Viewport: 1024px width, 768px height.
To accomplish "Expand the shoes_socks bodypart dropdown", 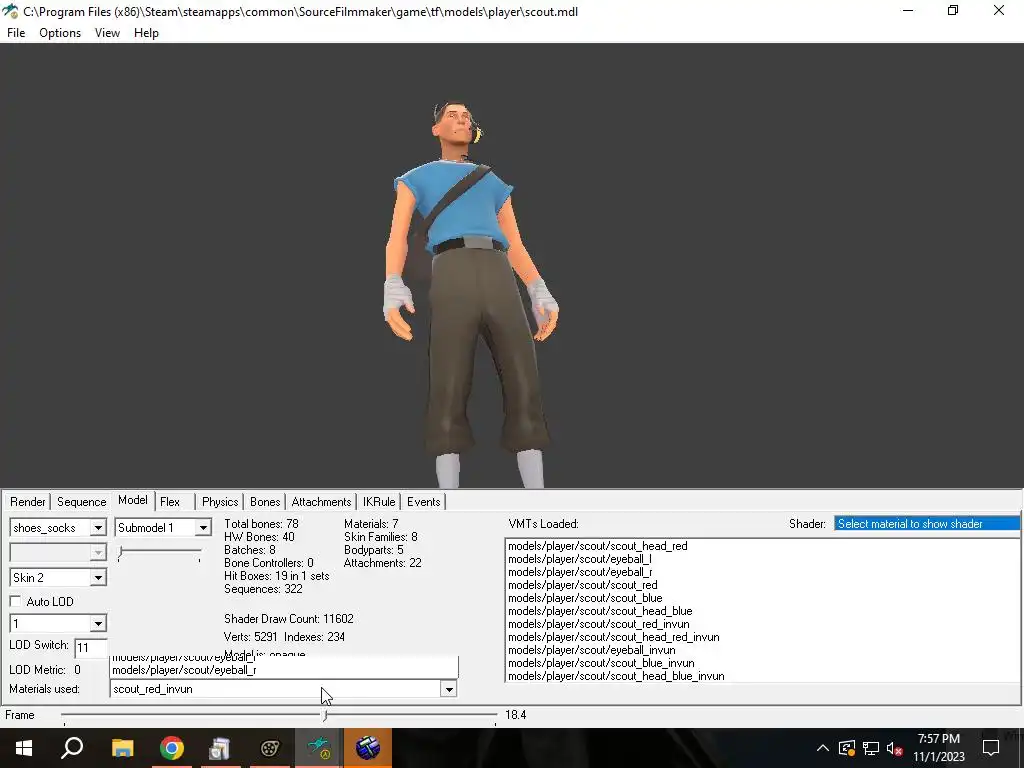I will (x=97, y=528).
